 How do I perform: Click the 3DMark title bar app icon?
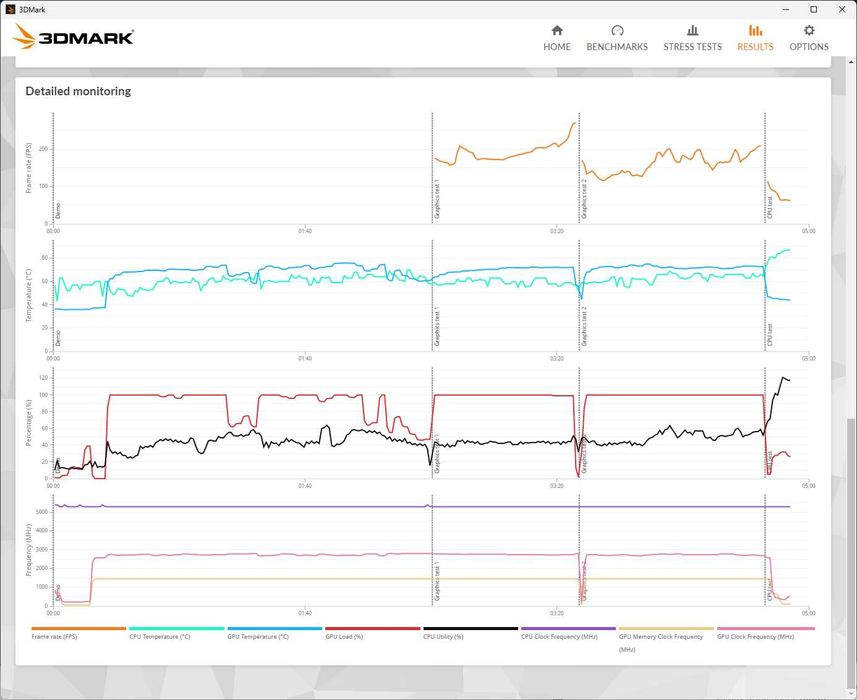point(10,9)
